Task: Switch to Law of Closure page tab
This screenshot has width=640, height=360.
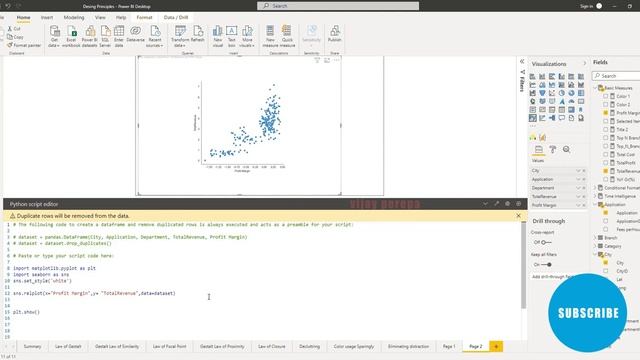Action: [x=271, y=346]
